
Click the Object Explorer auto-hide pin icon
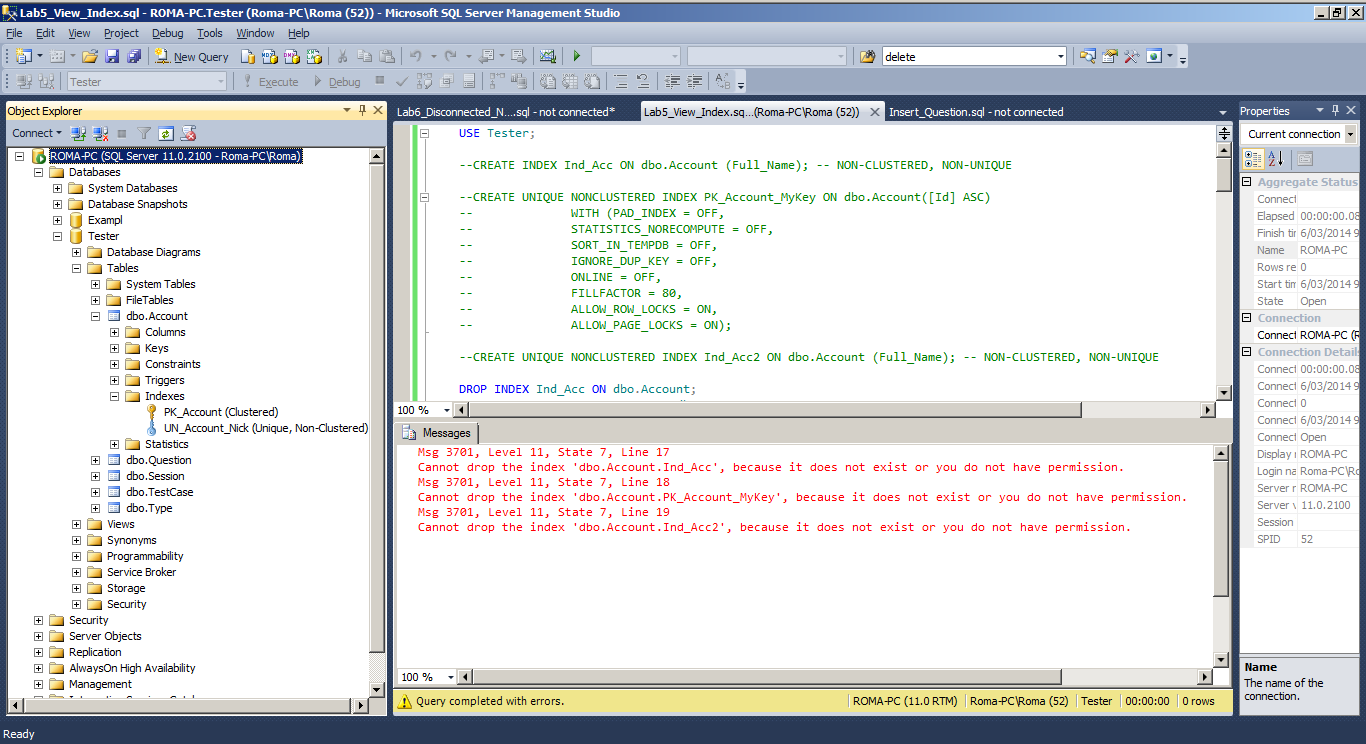pyautogui.click(x=363, y=110)
